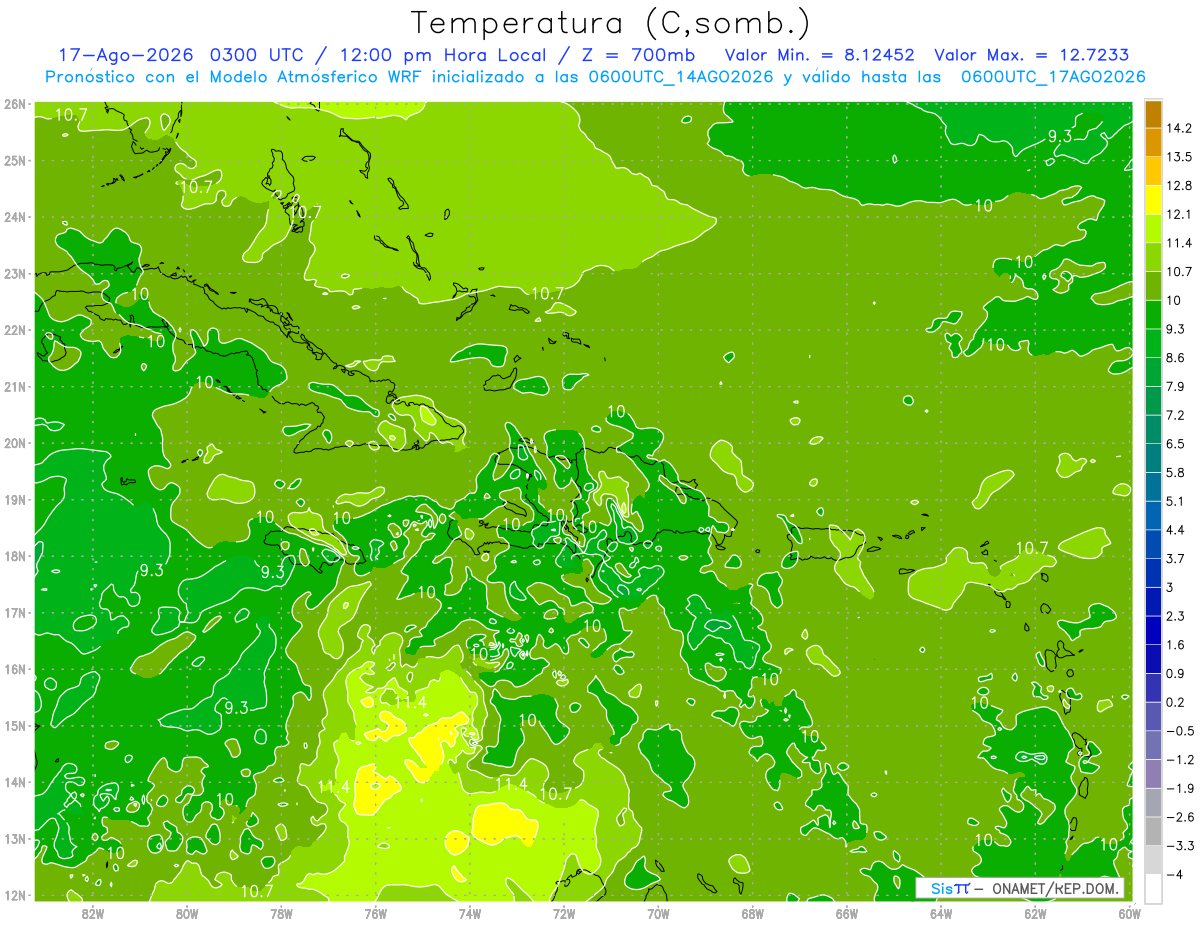The width and height of the screenshot is (1200, 927).
Task: Click the 25N latitude axis label
Action: click(x=14, y=160)
